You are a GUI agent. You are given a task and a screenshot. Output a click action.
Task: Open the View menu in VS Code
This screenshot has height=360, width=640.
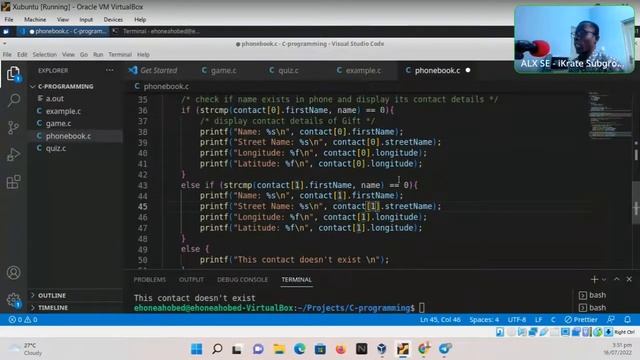(68, 54)
